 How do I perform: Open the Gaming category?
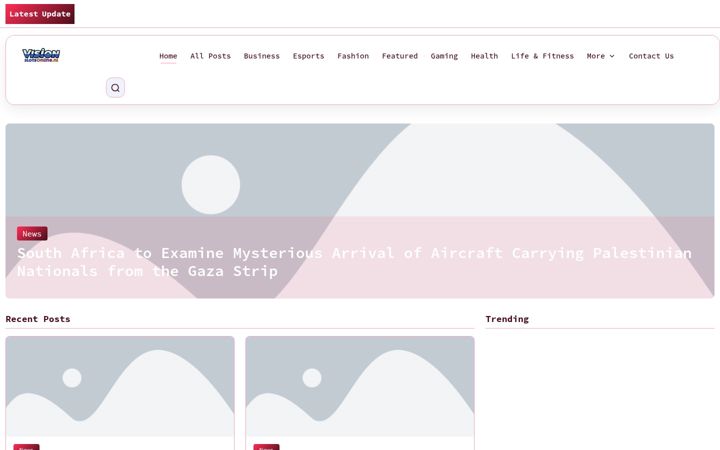(444, 56)
